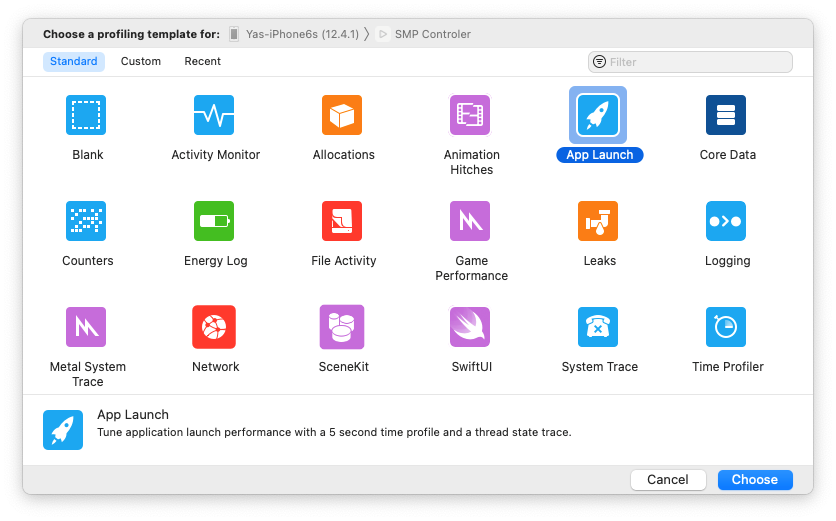Screen dimensions: 836x521
Task: Select the Core Data template icon
Action: click(x=726, y=115)
